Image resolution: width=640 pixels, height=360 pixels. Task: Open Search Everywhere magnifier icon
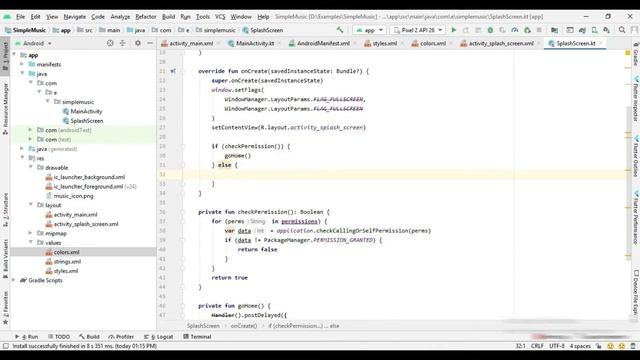(x=622, y=30)
